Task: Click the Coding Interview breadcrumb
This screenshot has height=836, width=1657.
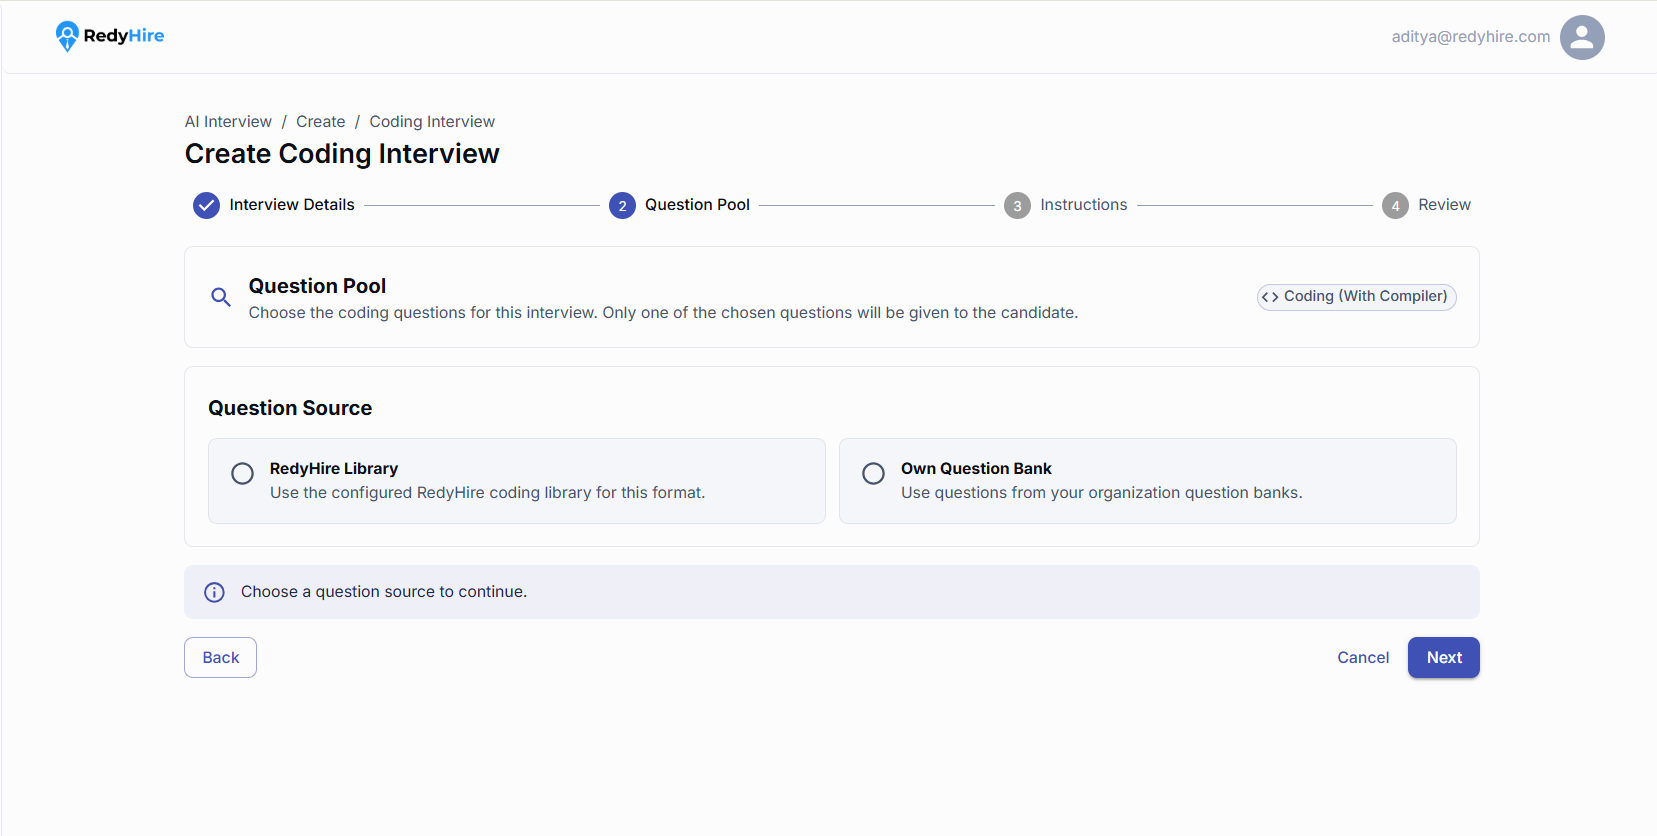Action: (x=432, y=121)
